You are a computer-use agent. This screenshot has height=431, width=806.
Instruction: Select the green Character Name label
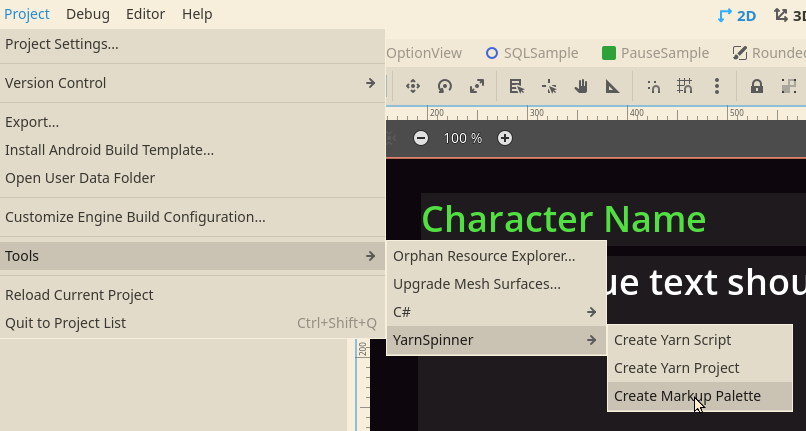(x=564, y=219)
